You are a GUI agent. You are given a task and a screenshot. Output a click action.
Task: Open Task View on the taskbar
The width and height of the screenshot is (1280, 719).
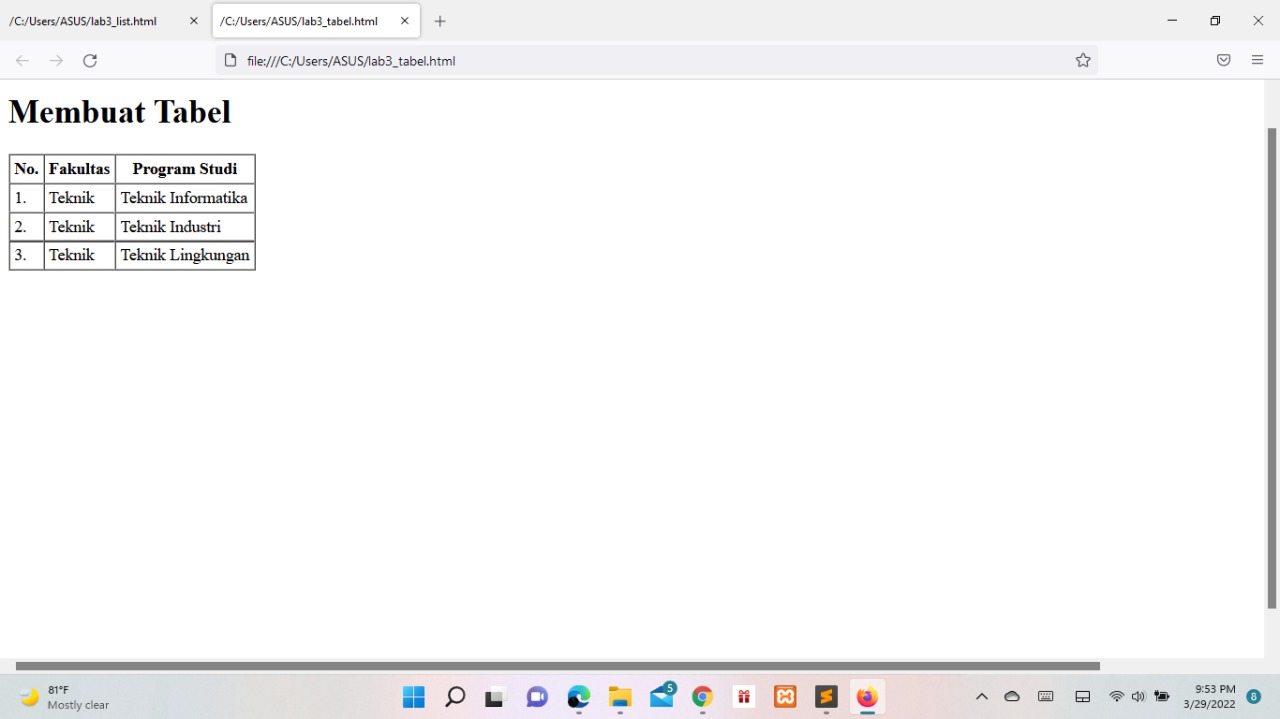pos(495,697)
